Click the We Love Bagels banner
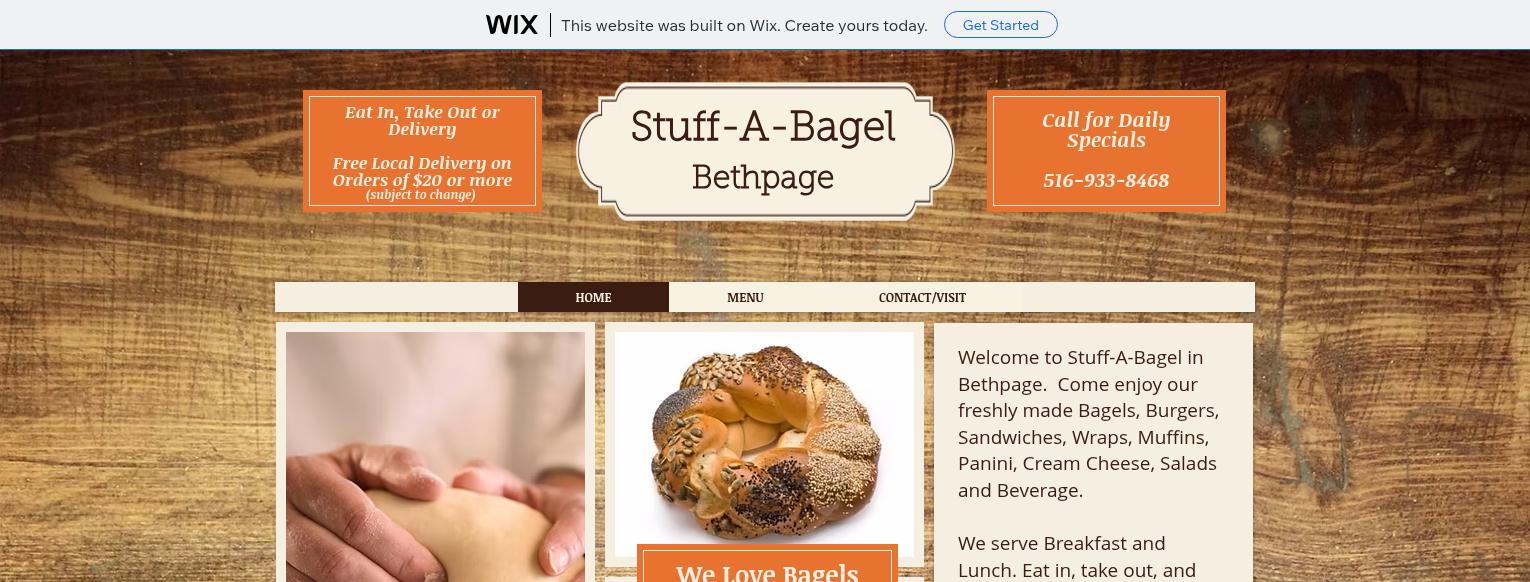The image size is (1530, 582). click(767, 566)
